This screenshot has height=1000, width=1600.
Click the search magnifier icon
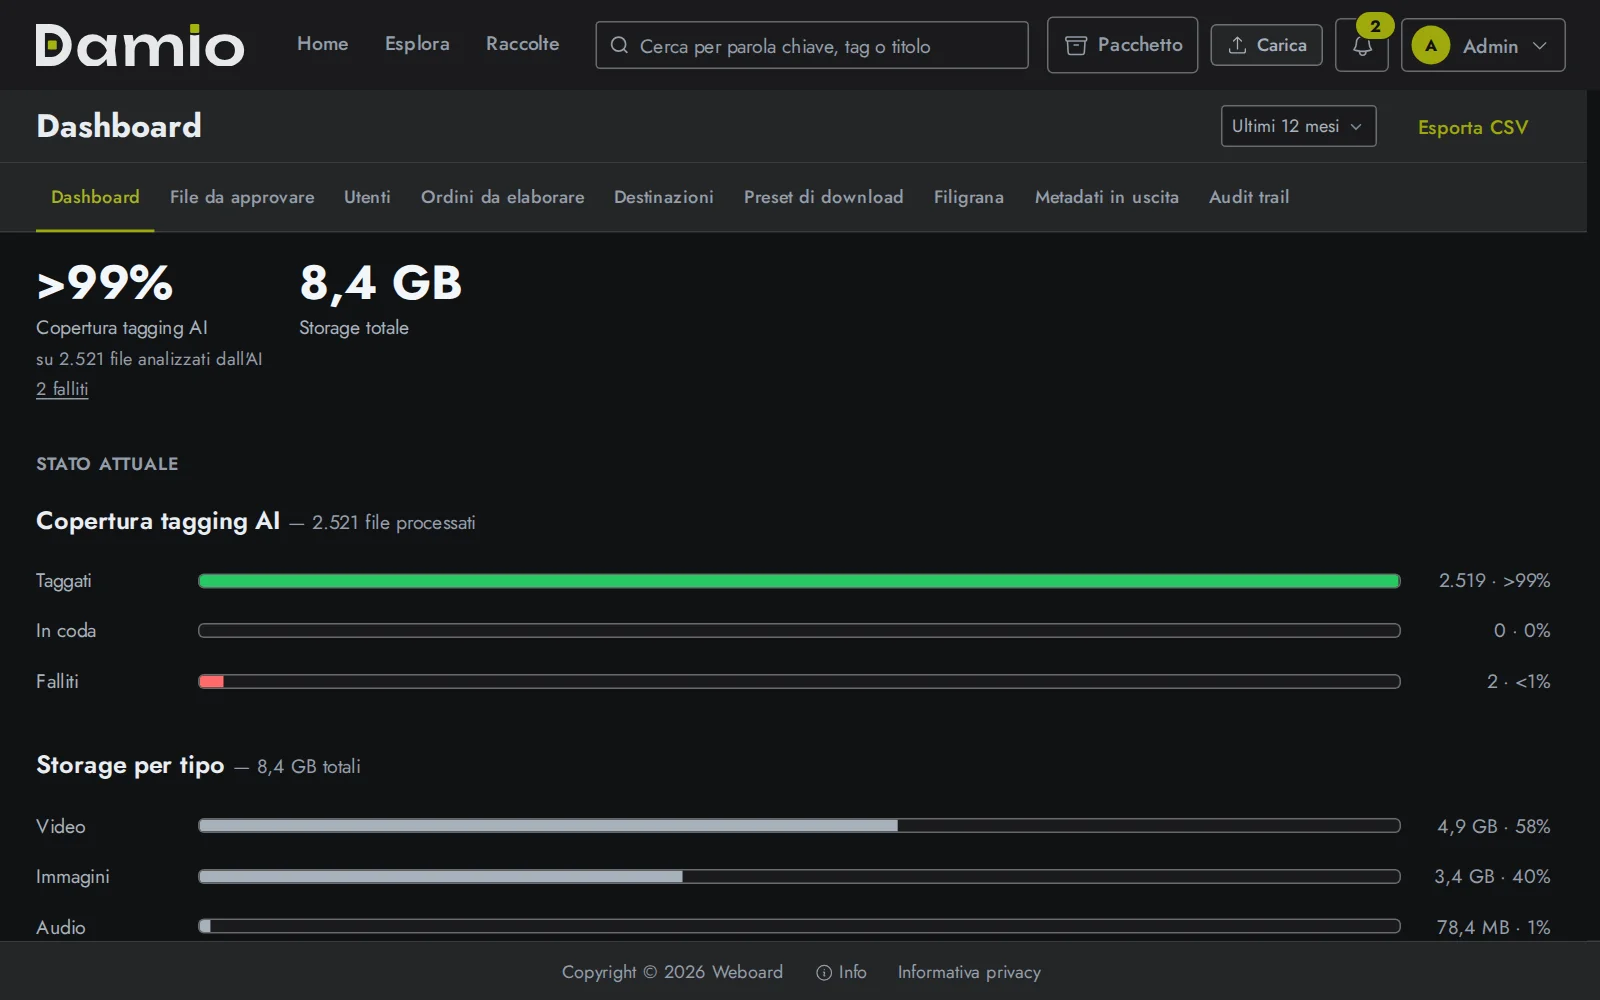point(619,45)
